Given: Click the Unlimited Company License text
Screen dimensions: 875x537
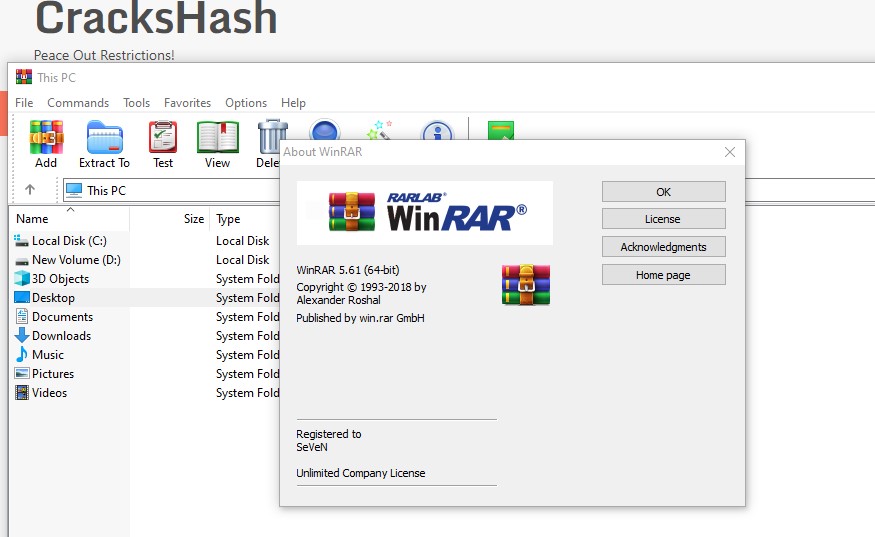Looking at the screenshot, I should pyautogui.click(x=360, y=473).
